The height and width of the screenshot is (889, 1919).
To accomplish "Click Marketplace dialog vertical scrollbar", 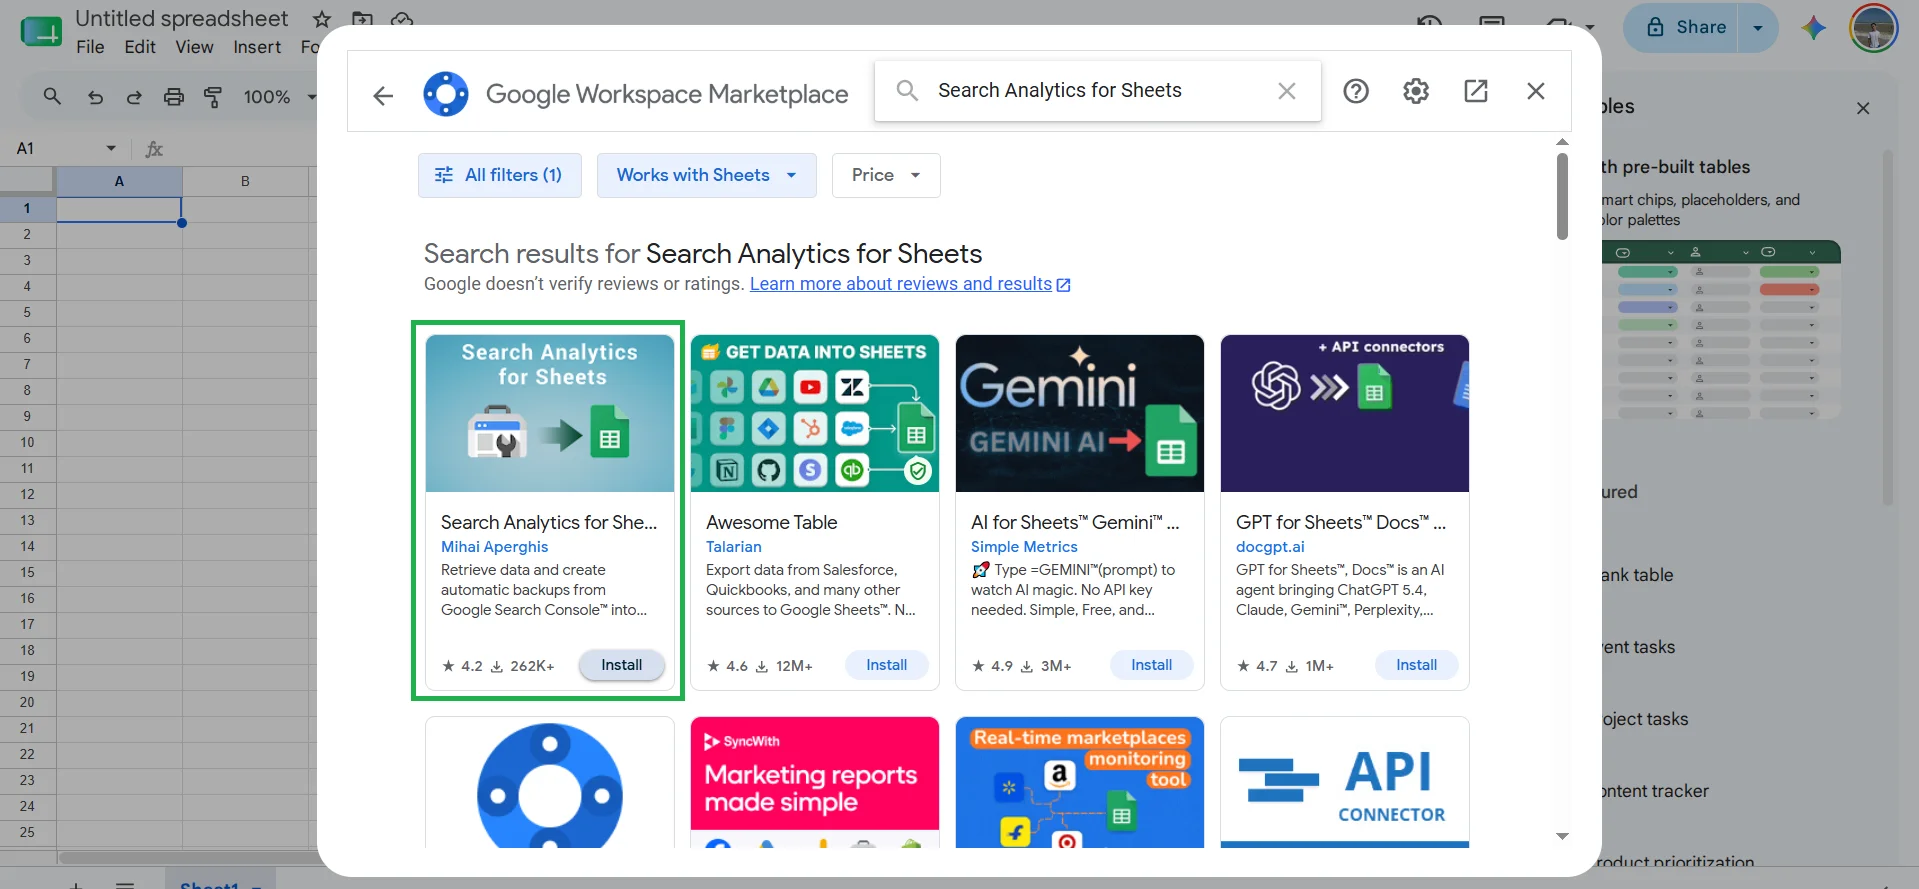I will [x=1562, y=196].
